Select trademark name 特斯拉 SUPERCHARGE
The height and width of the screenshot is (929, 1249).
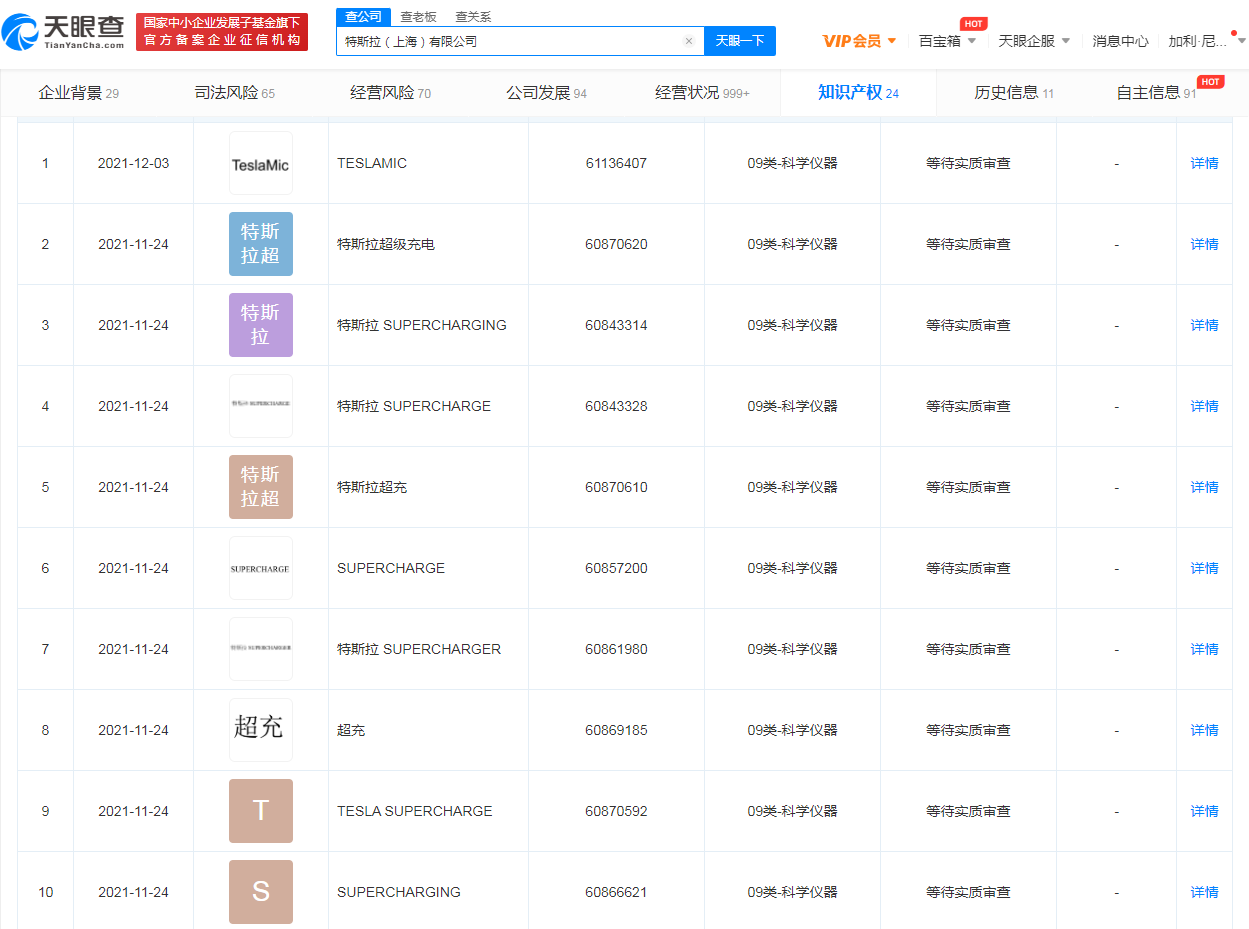point(414,406)
